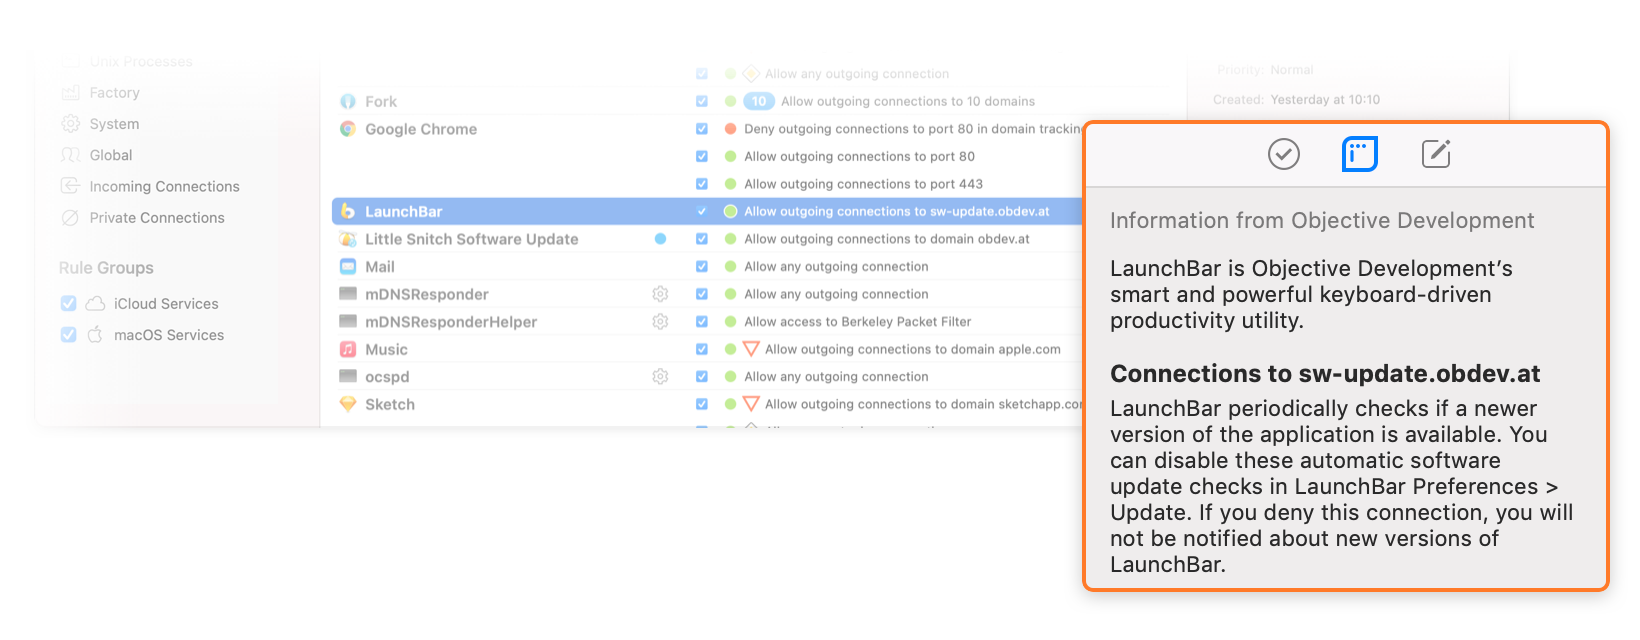
Task: Switch to the edit notes inspector tab
Action: [1436, 154]
